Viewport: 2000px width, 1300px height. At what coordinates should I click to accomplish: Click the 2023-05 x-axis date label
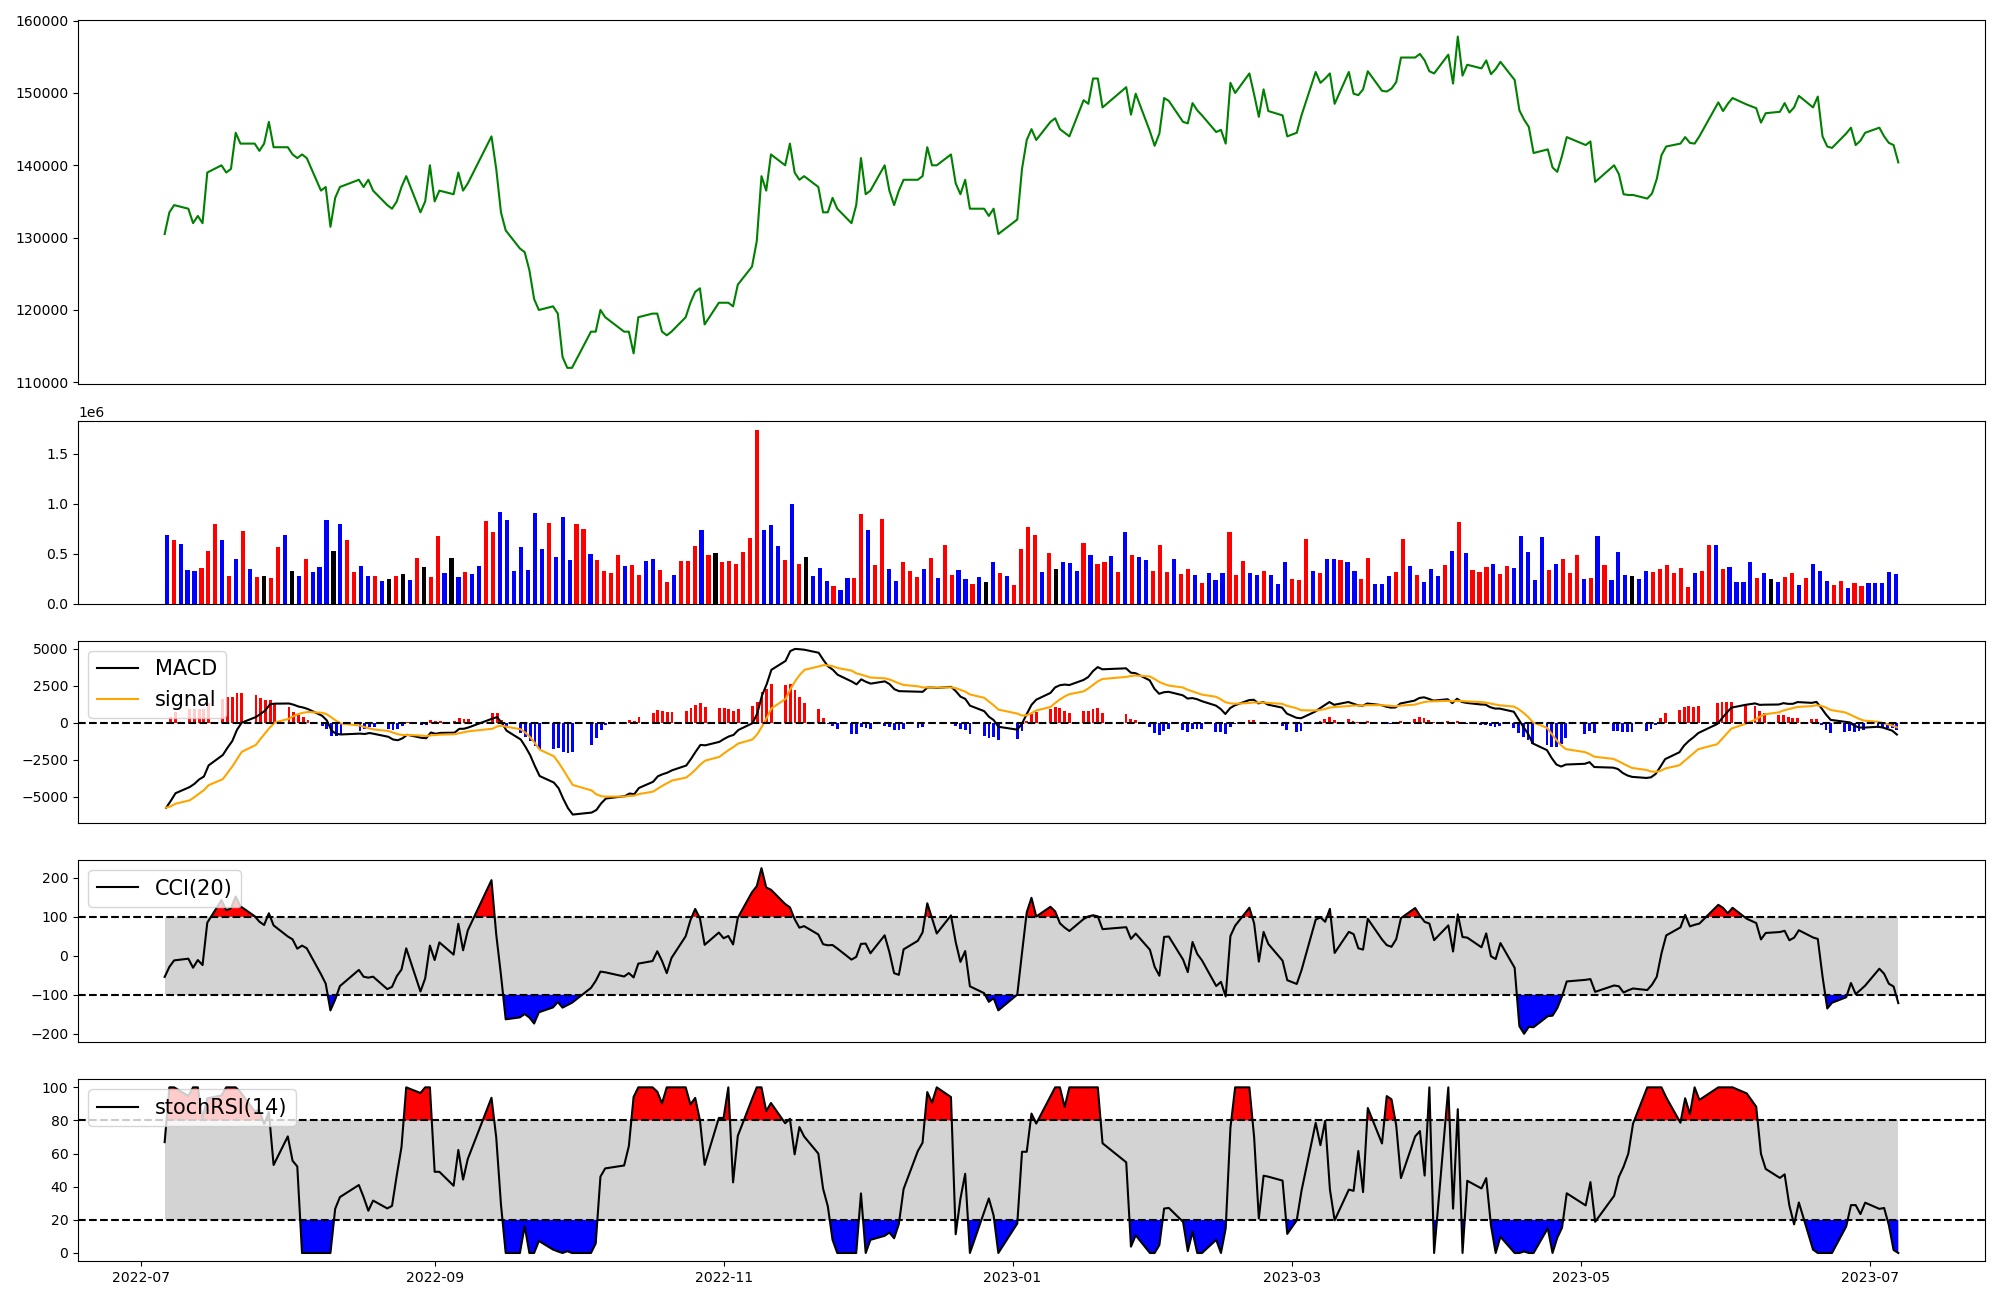coord(1581,1277)
